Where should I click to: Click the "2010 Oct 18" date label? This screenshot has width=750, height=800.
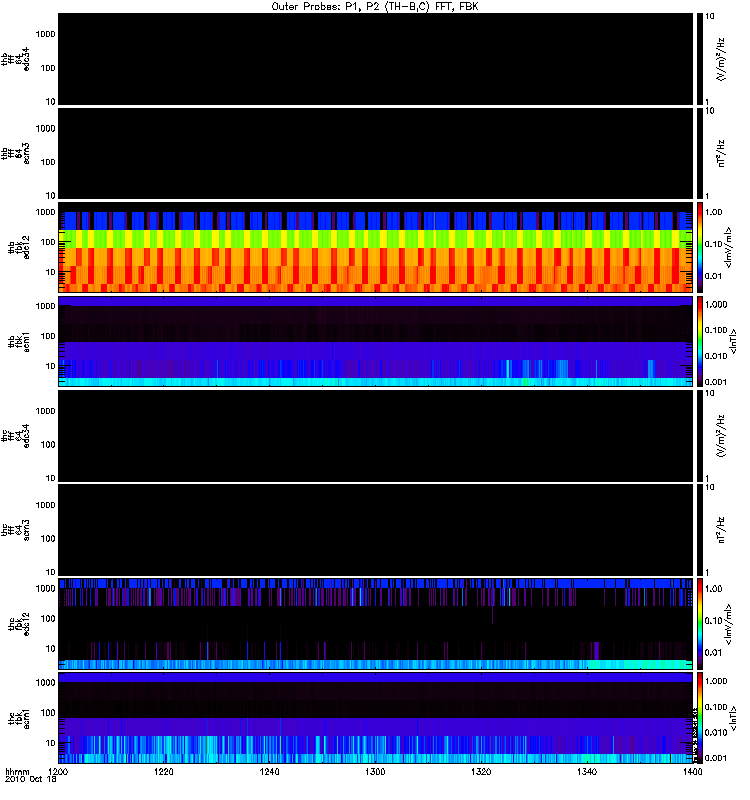click(31, 779)
